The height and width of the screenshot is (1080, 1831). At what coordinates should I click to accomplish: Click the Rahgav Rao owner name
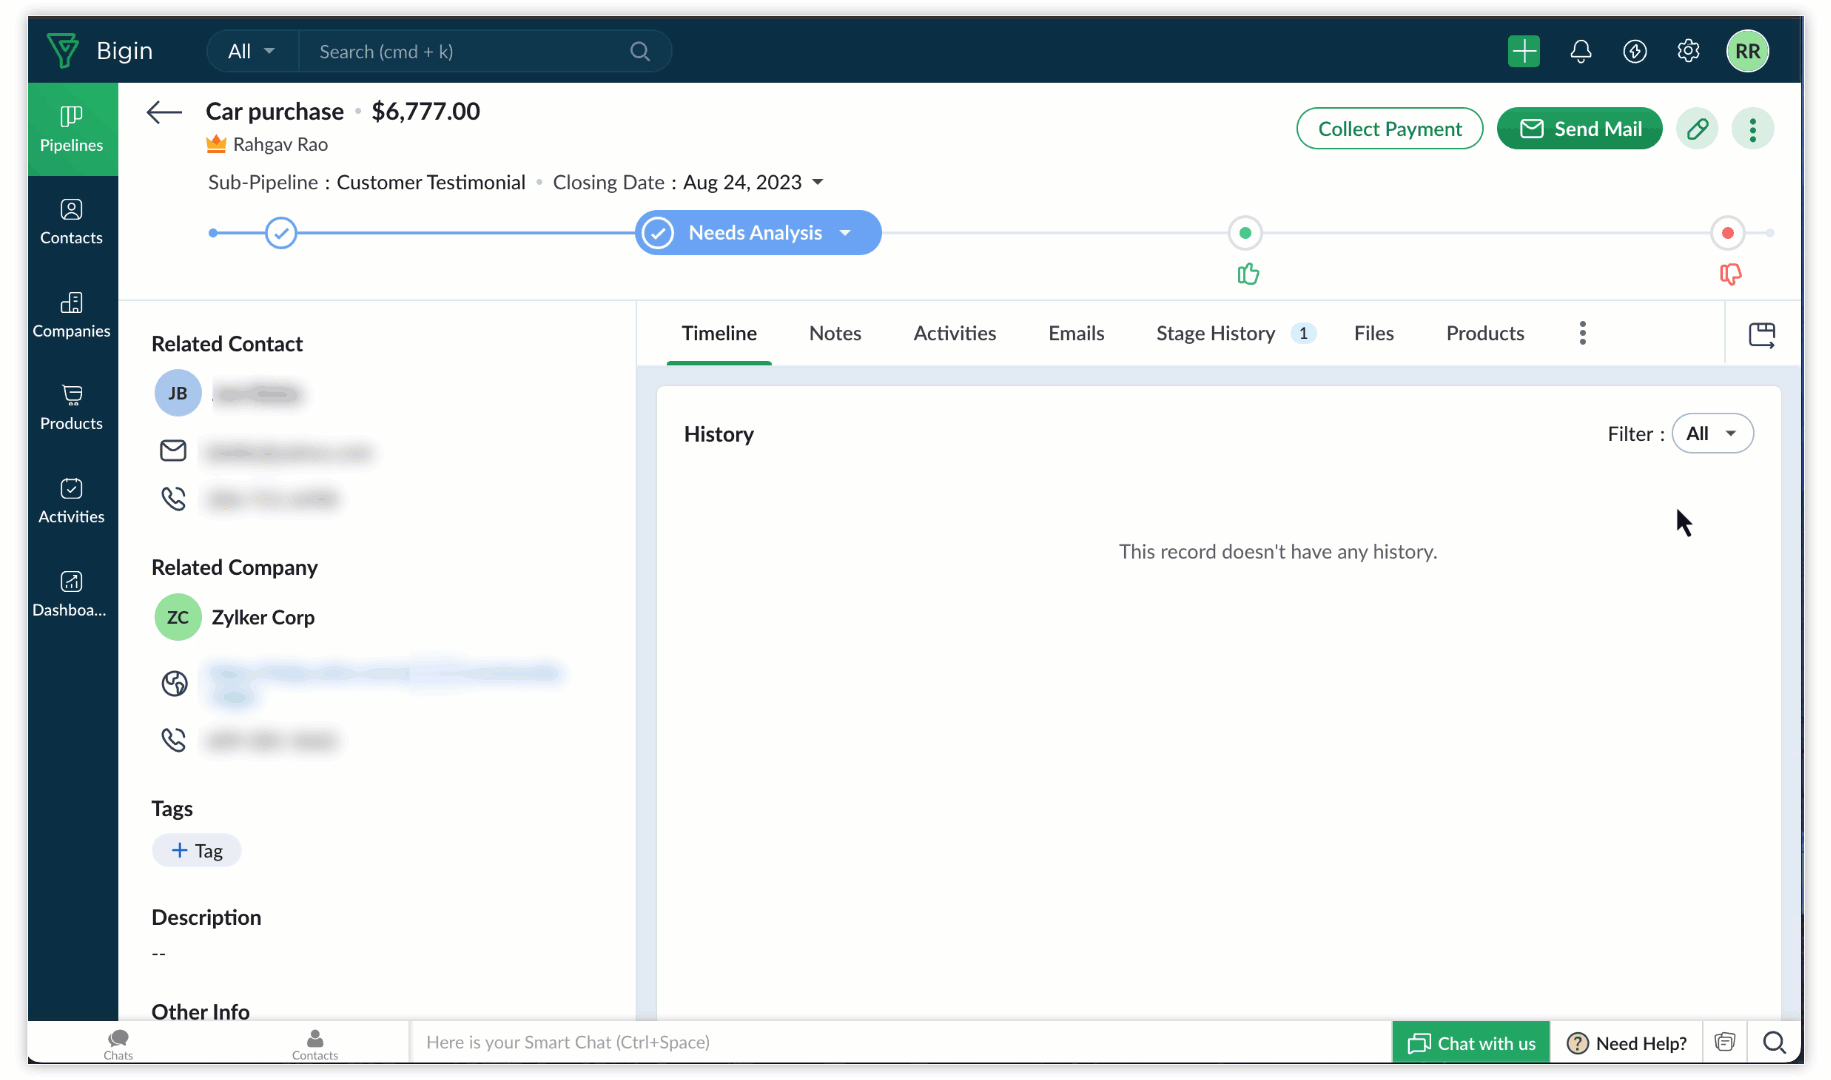tap(280, 144)
